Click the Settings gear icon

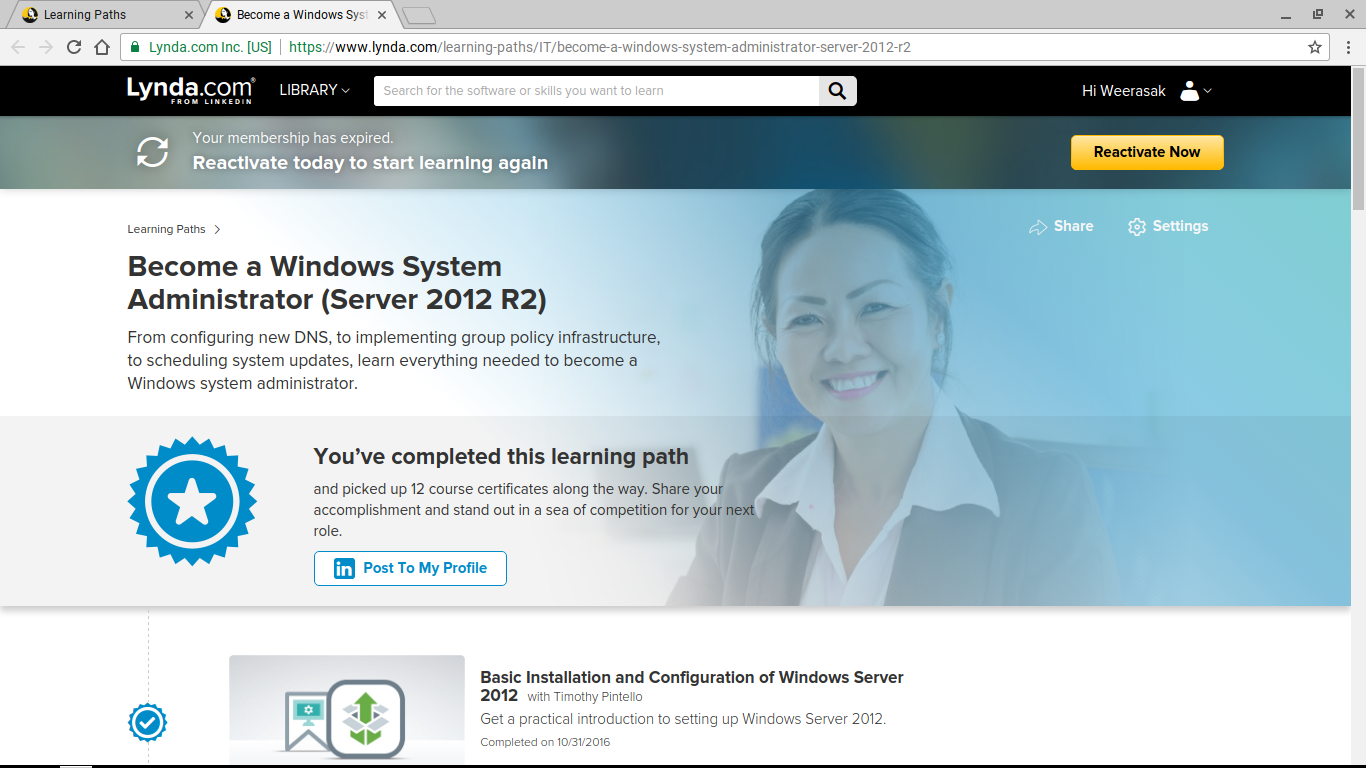coord(1137,227)
